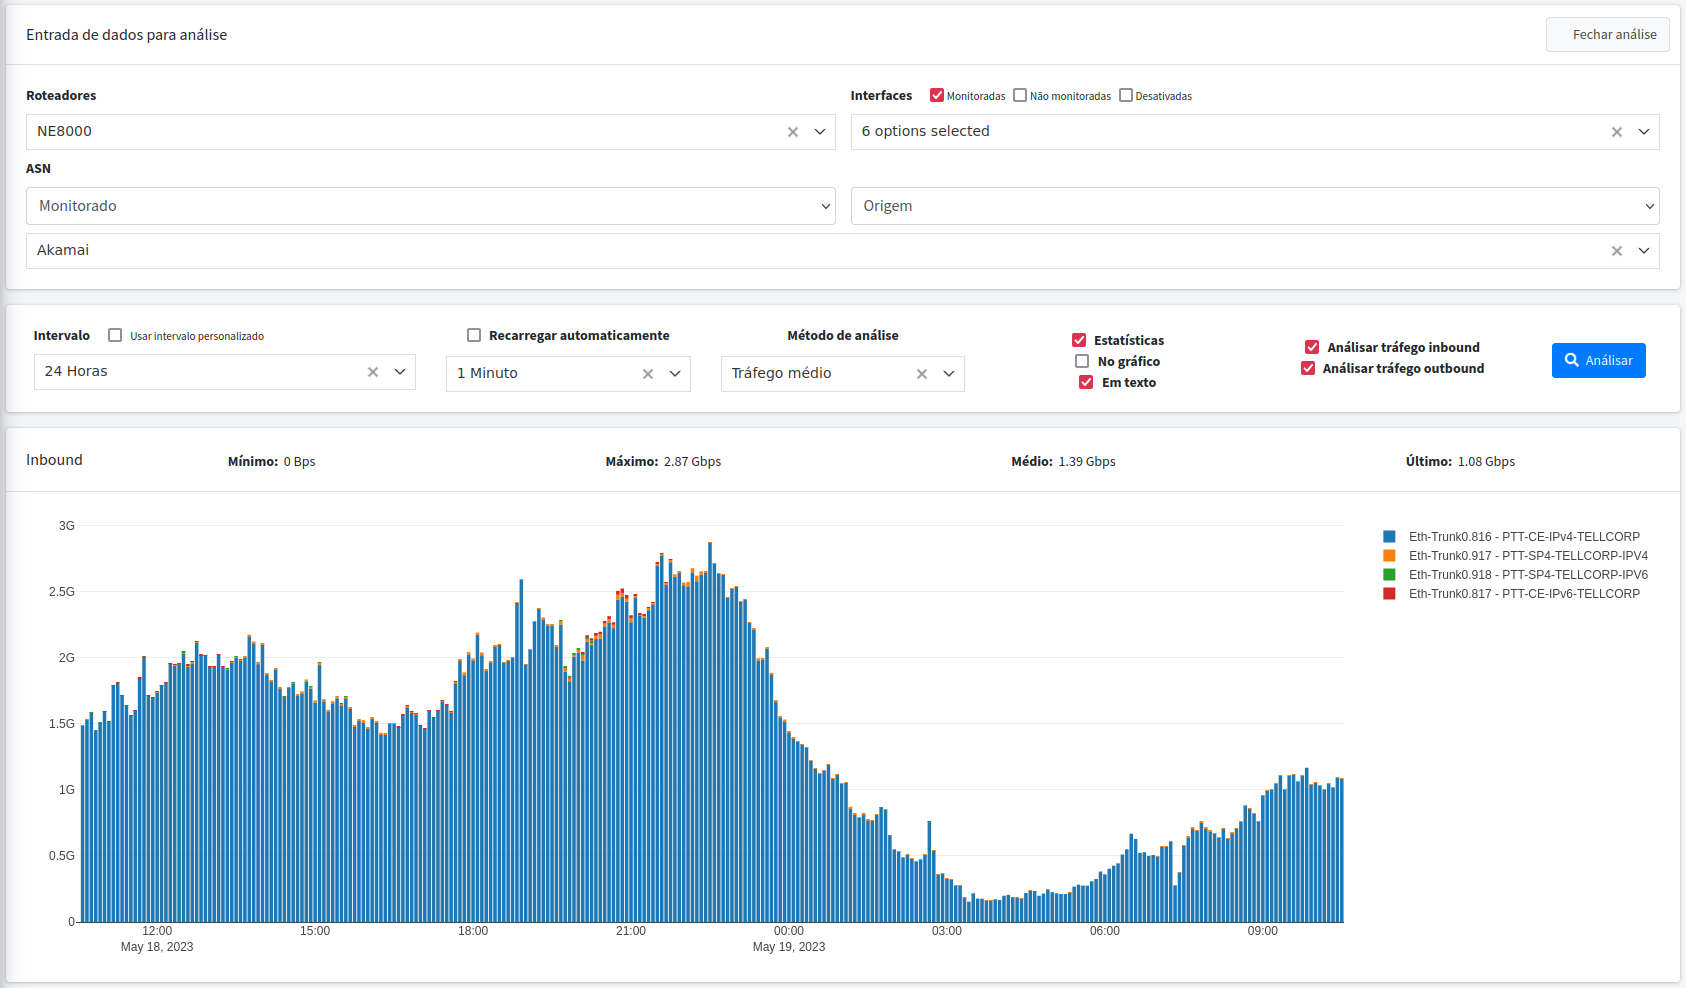Screen dimensions: 1686x988
Task: Toggle the green Eth-Trunk0.918 legend marker
Action: tap(1389, 574)
